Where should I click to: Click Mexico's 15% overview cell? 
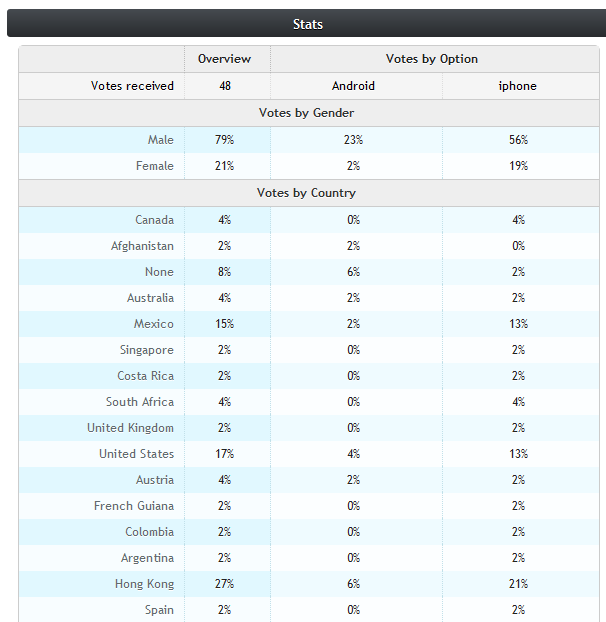coord(224,324)
